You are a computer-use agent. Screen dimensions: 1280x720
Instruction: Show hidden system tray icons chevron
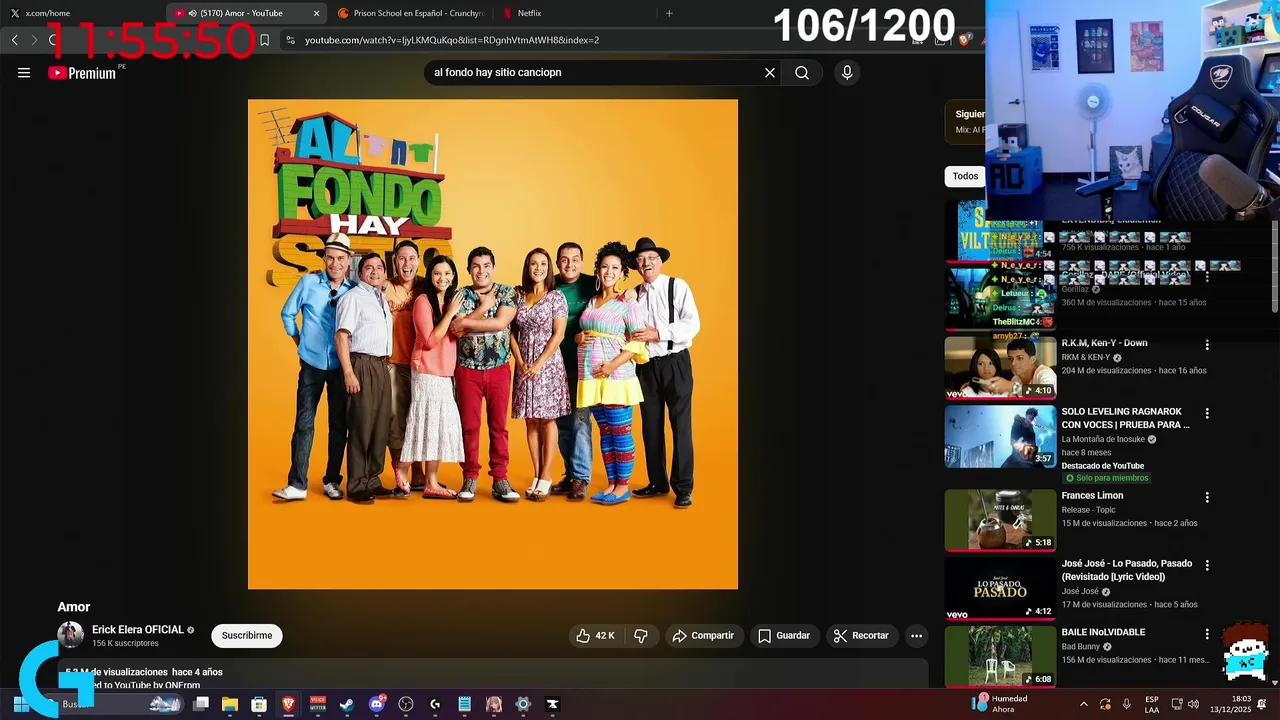click(1083, 704)
